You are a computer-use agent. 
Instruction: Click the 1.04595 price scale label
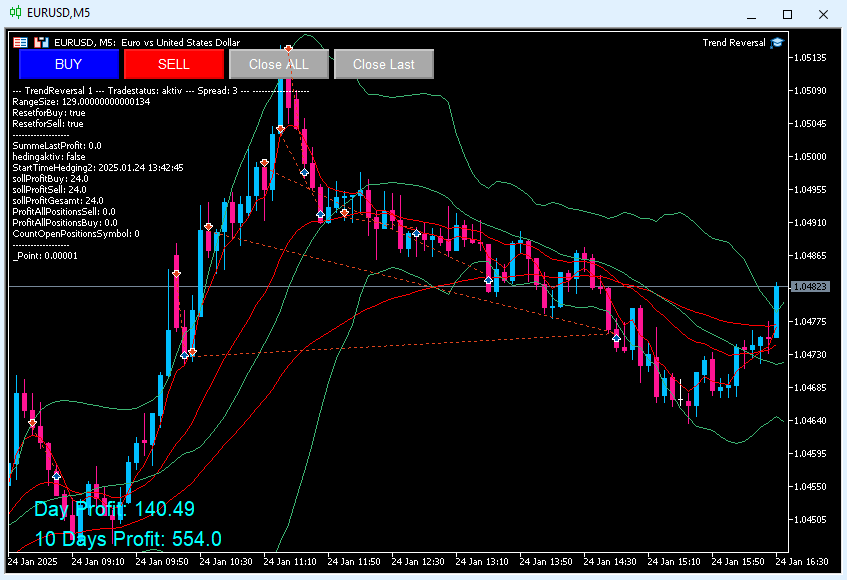click(x=810, y=453)
